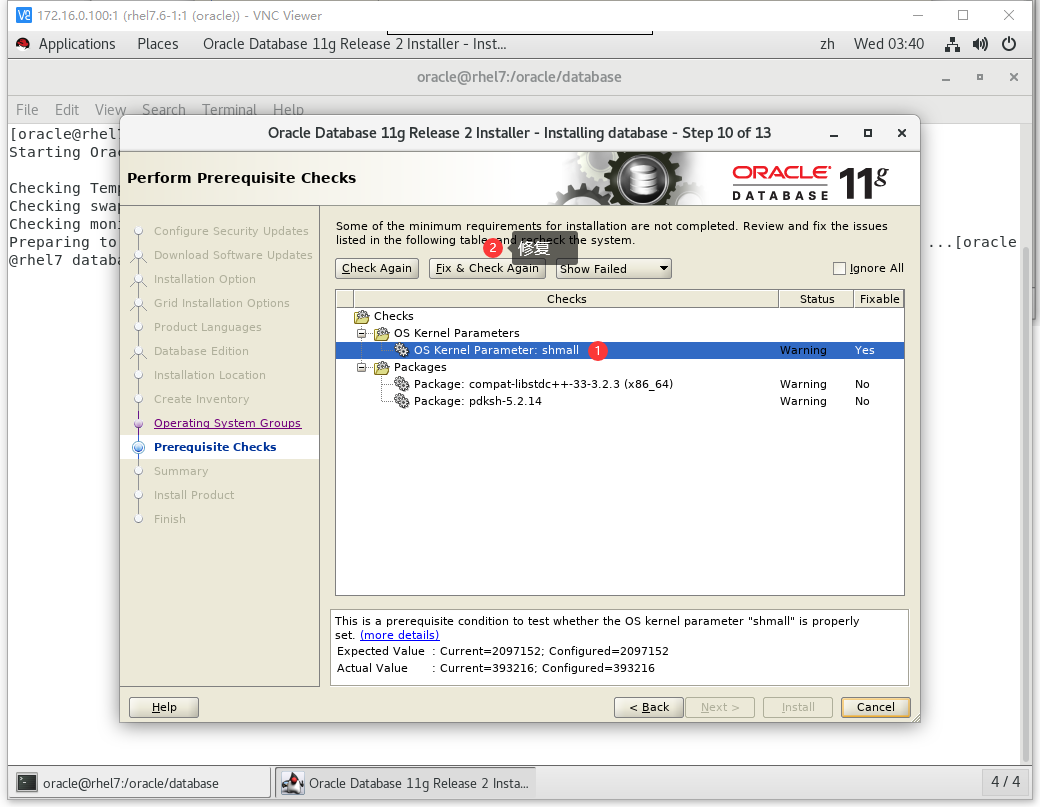Open the Show Failed dropdown
1040x807 pixels.
(x=614, y=269)
